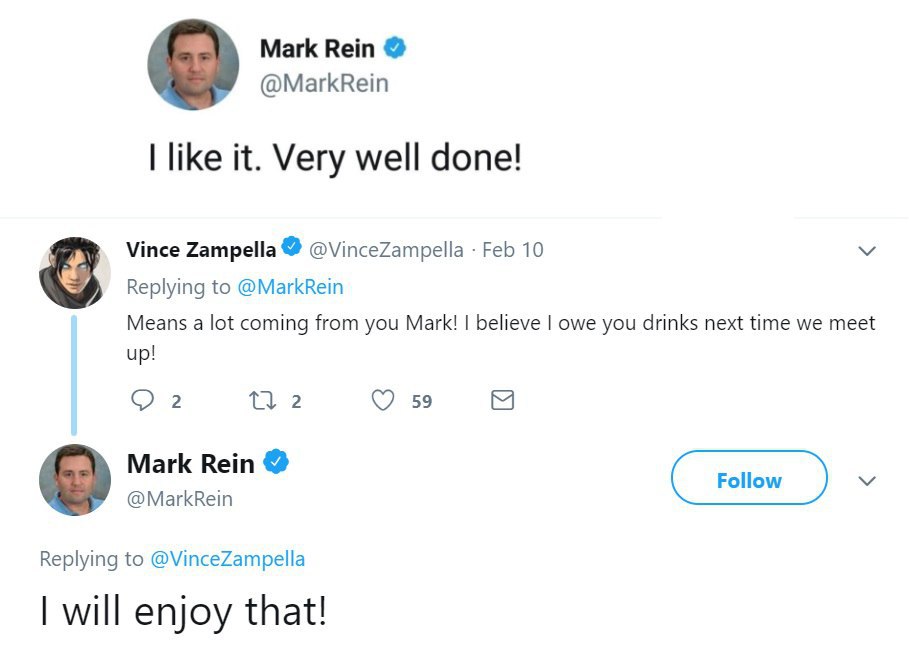909x649 pixels.
Task: Open the @MarkRein mention link in reply
Action: coord(290,287)
